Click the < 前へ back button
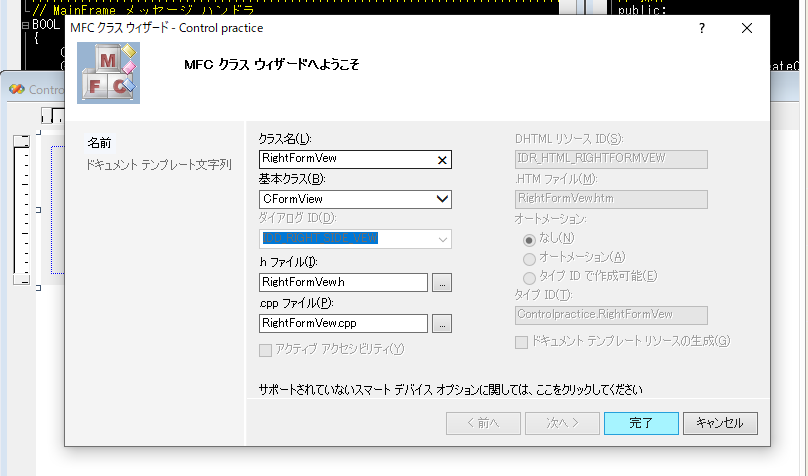This screenshot has height=476, width=808. tap(483, 423)
